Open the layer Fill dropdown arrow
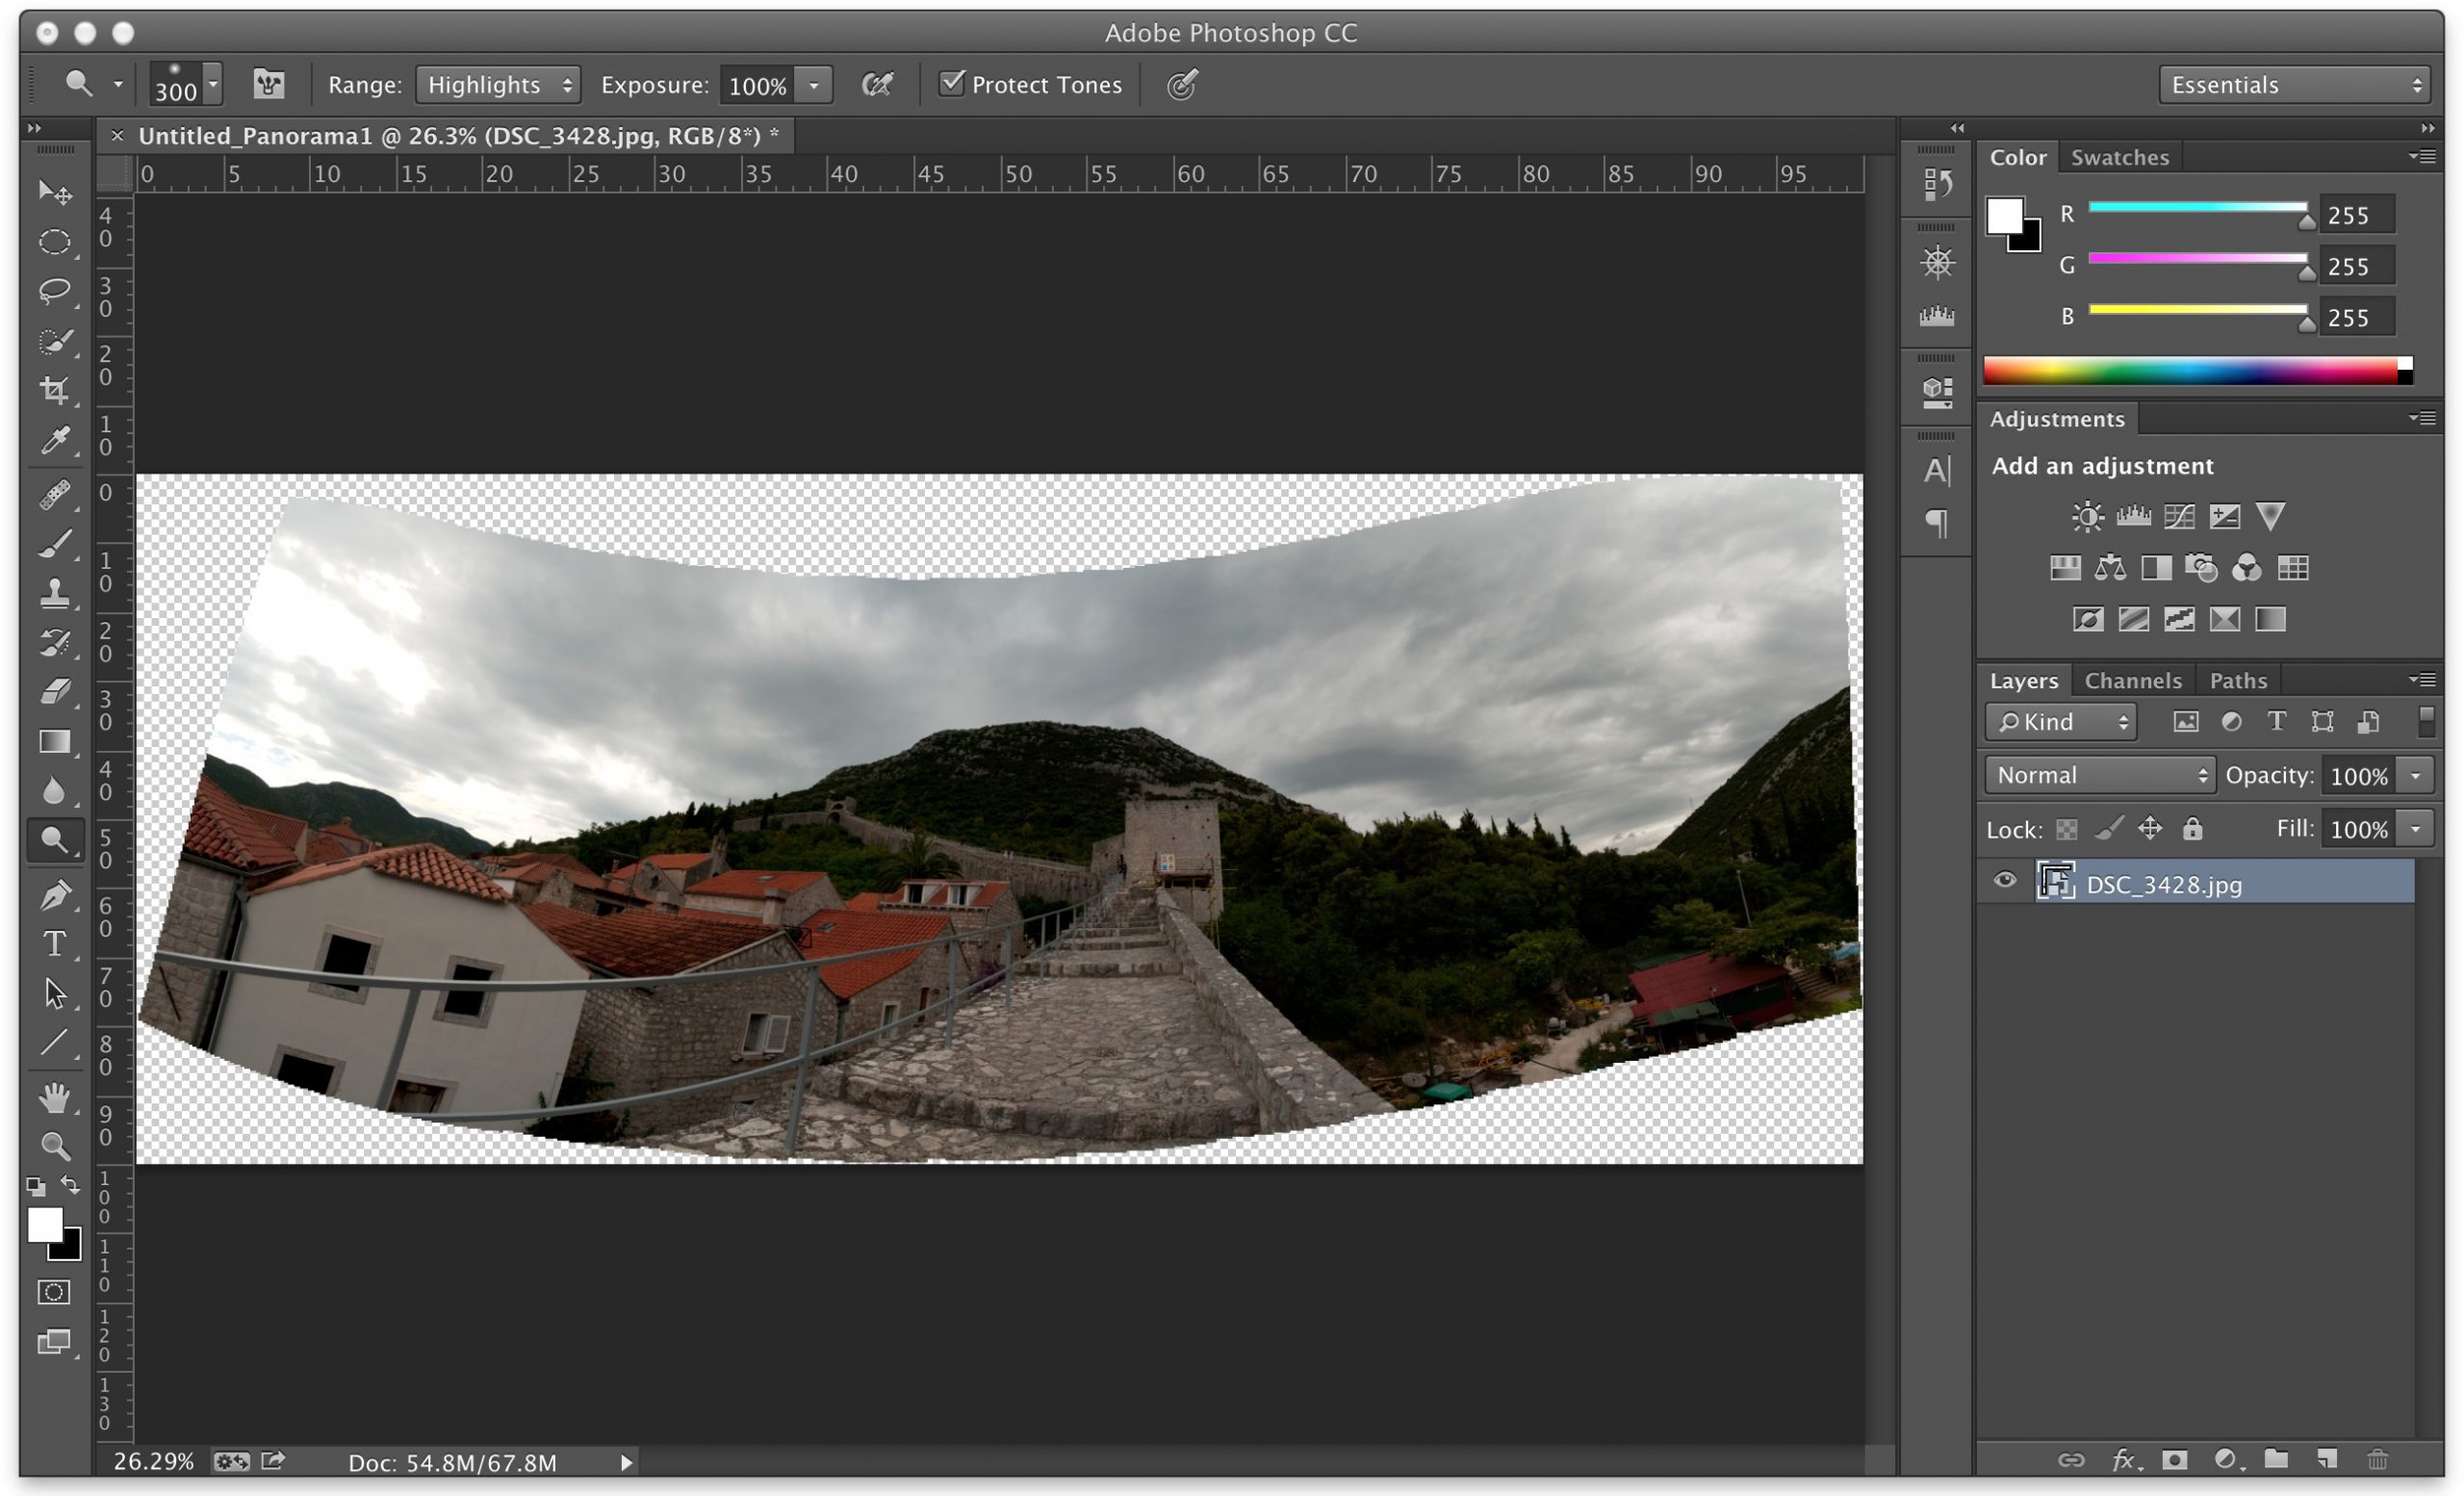Viewport: 2464px width, 1496px height. (x=2416, y=828)
